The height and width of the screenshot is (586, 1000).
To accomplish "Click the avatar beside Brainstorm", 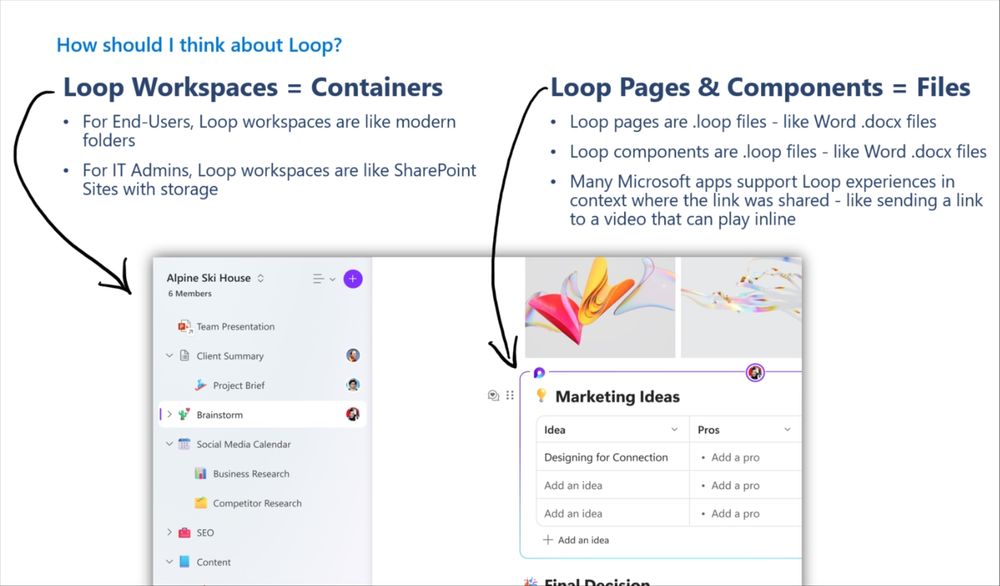I will coord(353,414).
